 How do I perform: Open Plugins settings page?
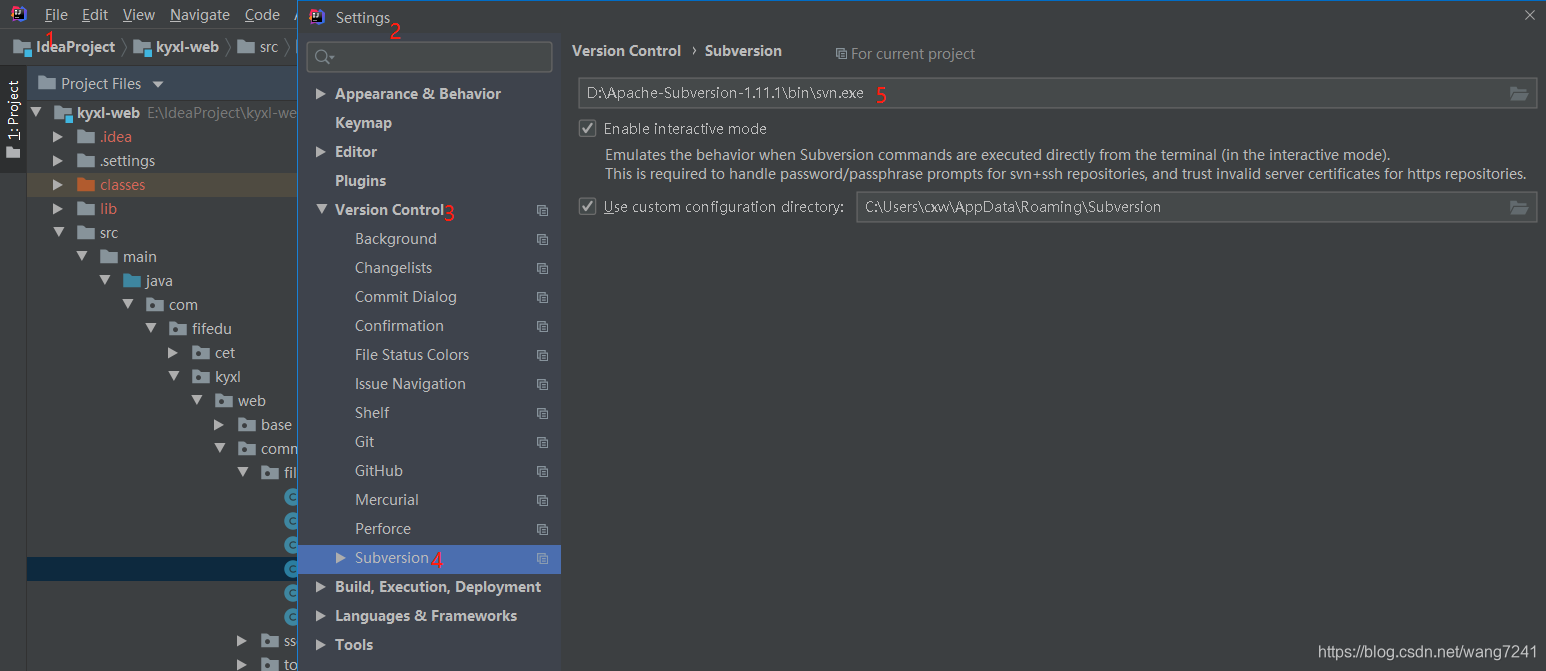[360, 181]
